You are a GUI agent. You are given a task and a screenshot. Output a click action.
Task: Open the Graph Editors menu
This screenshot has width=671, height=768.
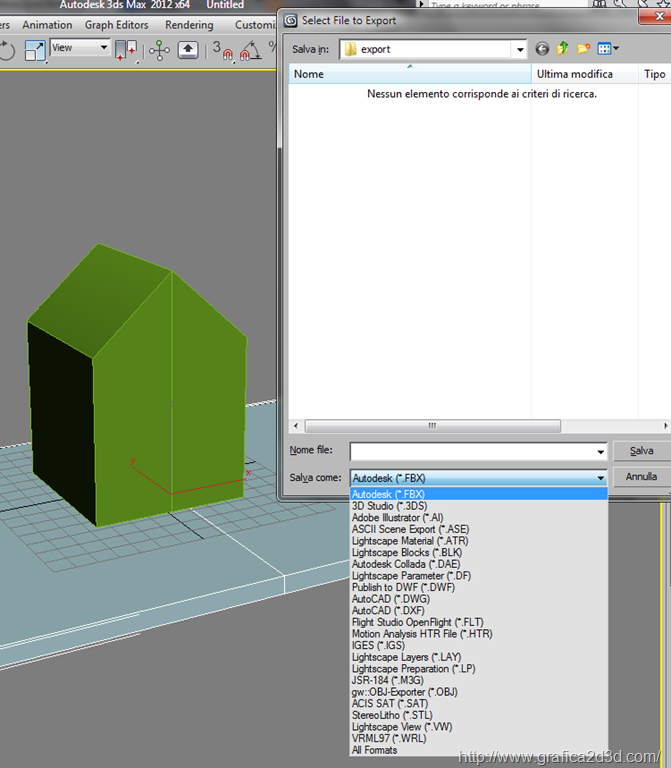(x=116, y=25)
